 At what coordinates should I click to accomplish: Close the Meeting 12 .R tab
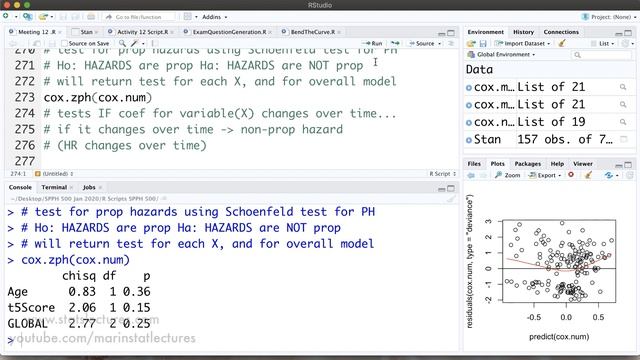60,32
